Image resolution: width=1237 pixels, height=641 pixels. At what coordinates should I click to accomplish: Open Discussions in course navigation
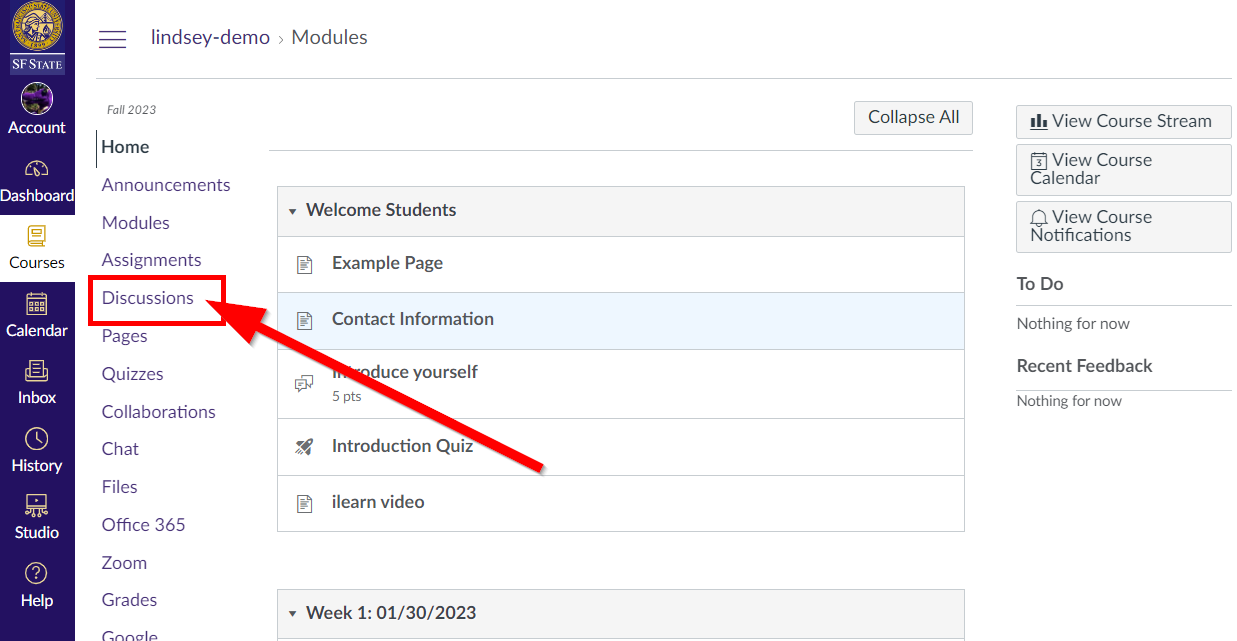148,298
